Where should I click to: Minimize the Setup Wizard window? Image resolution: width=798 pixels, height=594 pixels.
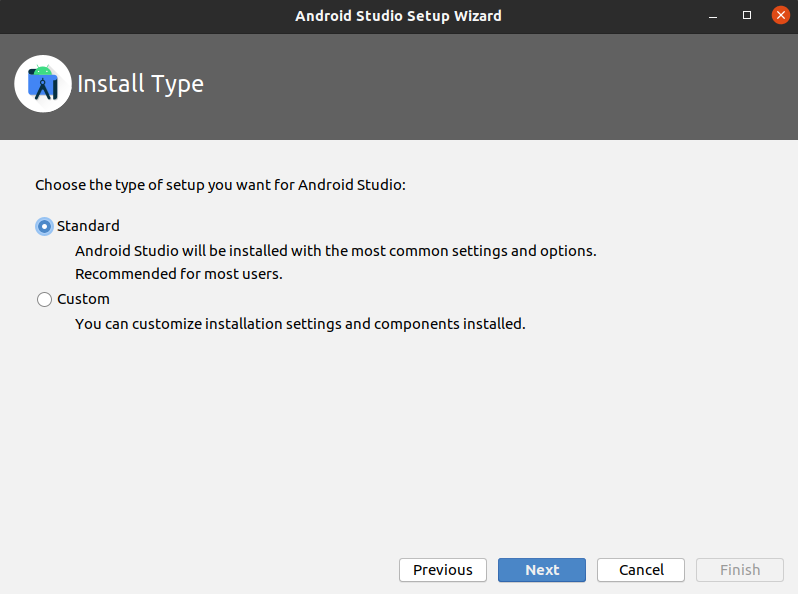coord(713,16)
